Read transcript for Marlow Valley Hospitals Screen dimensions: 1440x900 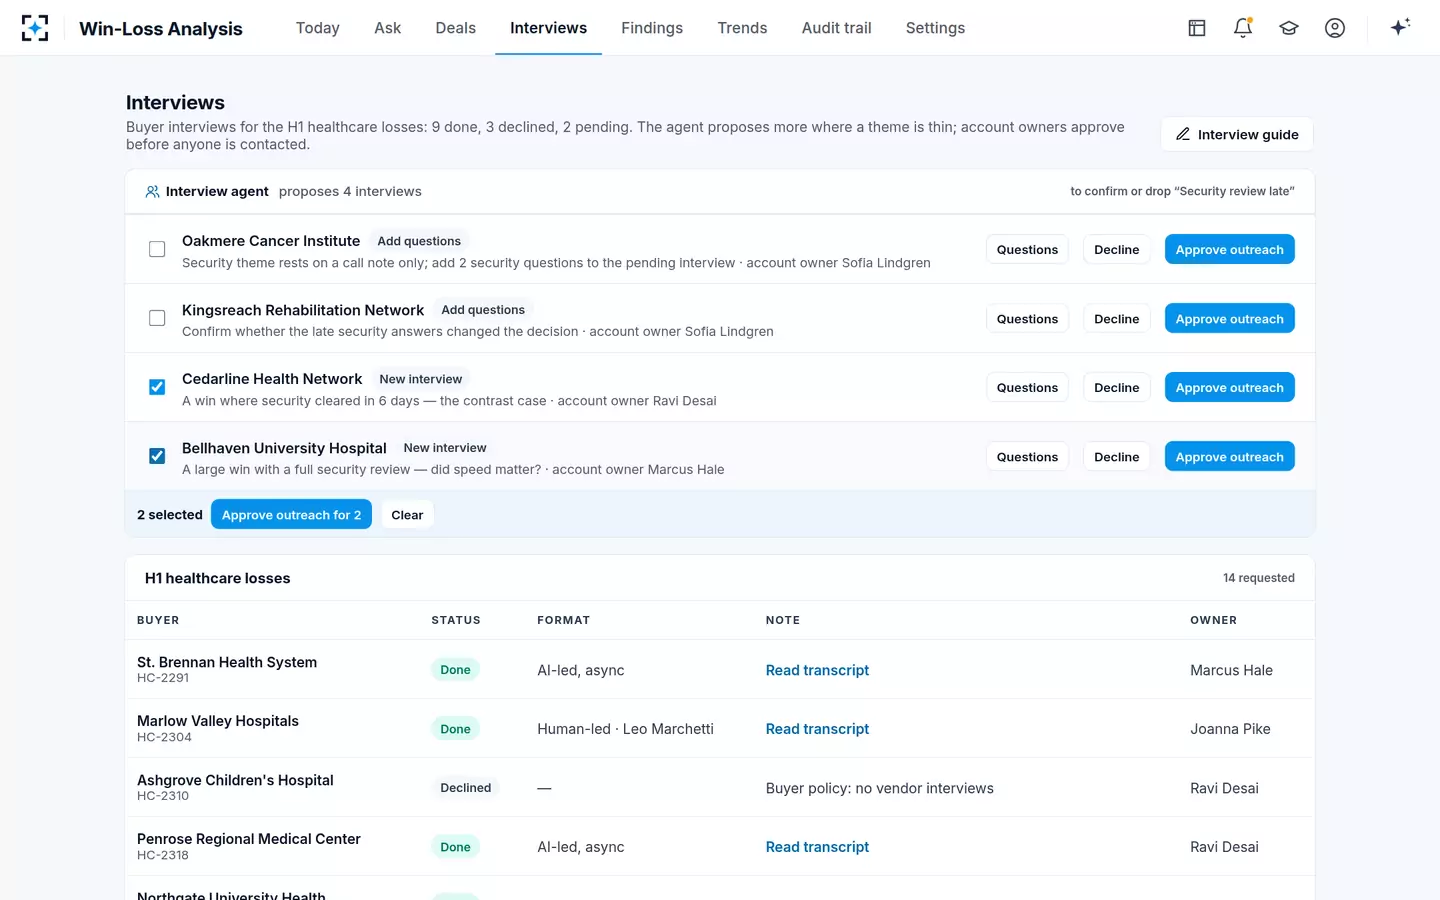[817, 729]
